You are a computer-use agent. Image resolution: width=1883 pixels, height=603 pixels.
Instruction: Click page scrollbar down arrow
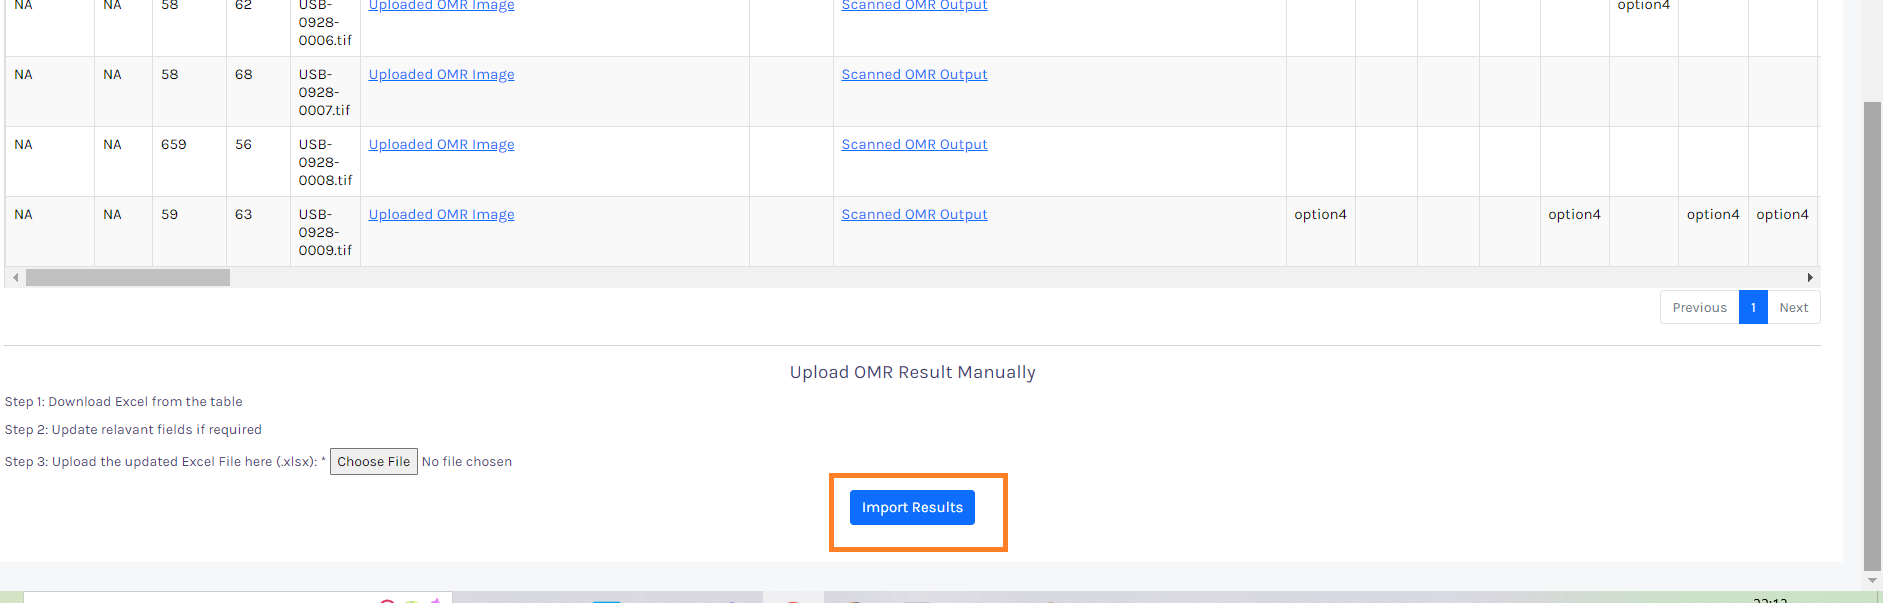(1872, 580)
